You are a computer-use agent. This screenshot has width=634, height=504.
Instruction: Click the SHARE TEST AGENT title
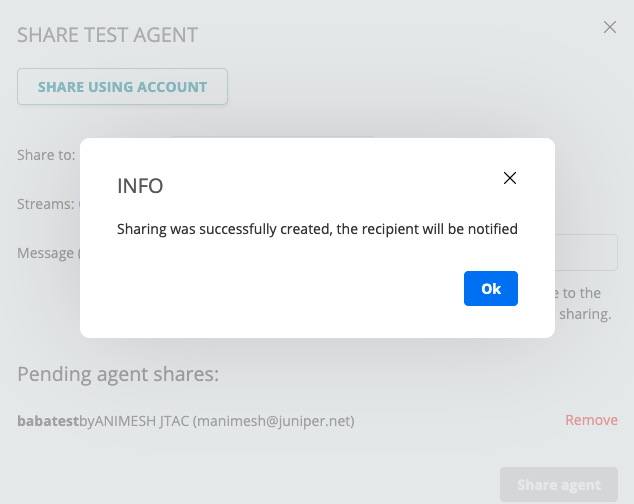pos(108,35)
